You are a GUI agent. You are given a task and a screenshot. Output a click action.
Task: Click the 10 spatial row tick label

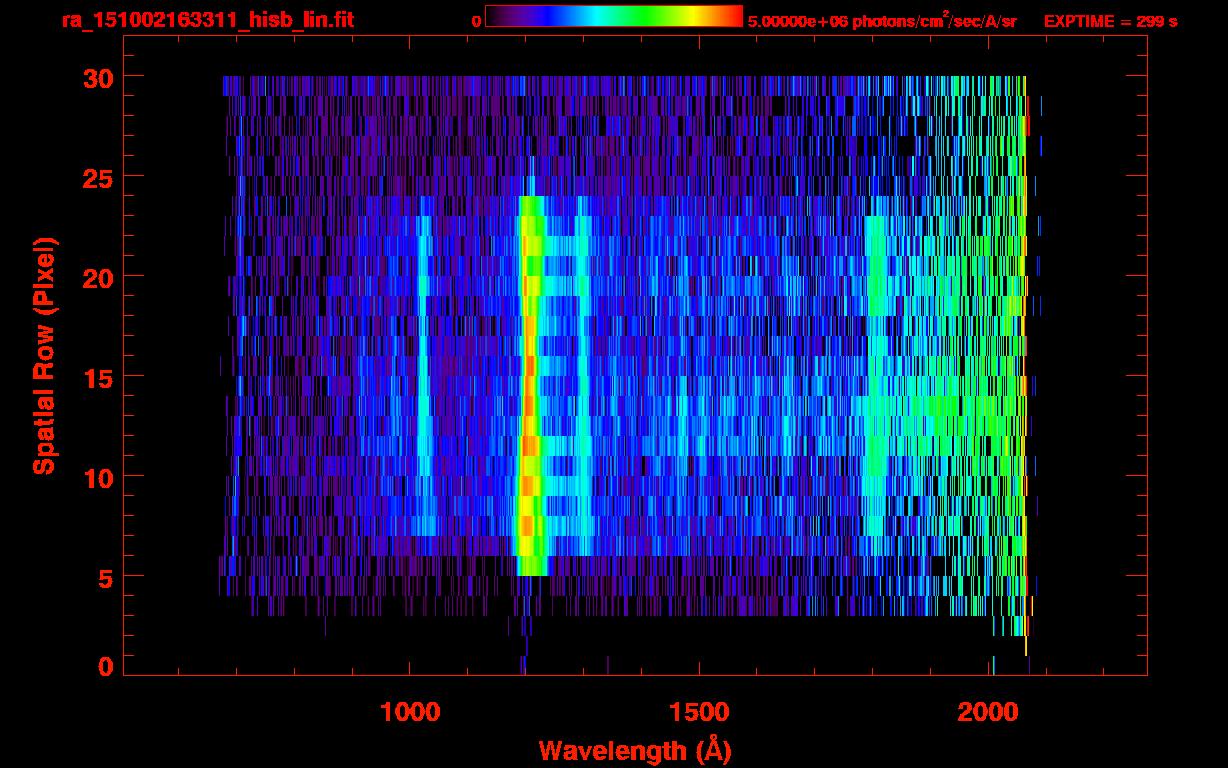pyautogui.click(x=98, y=477)
